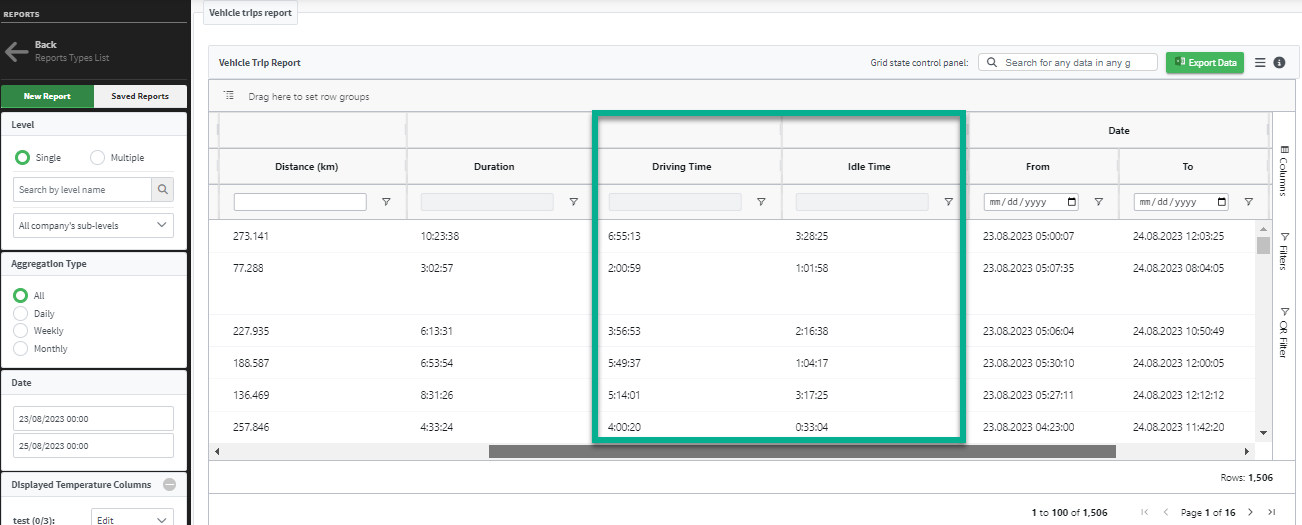Sort by Driving Time column header
1302x525 pixels.
click(682, 167)
